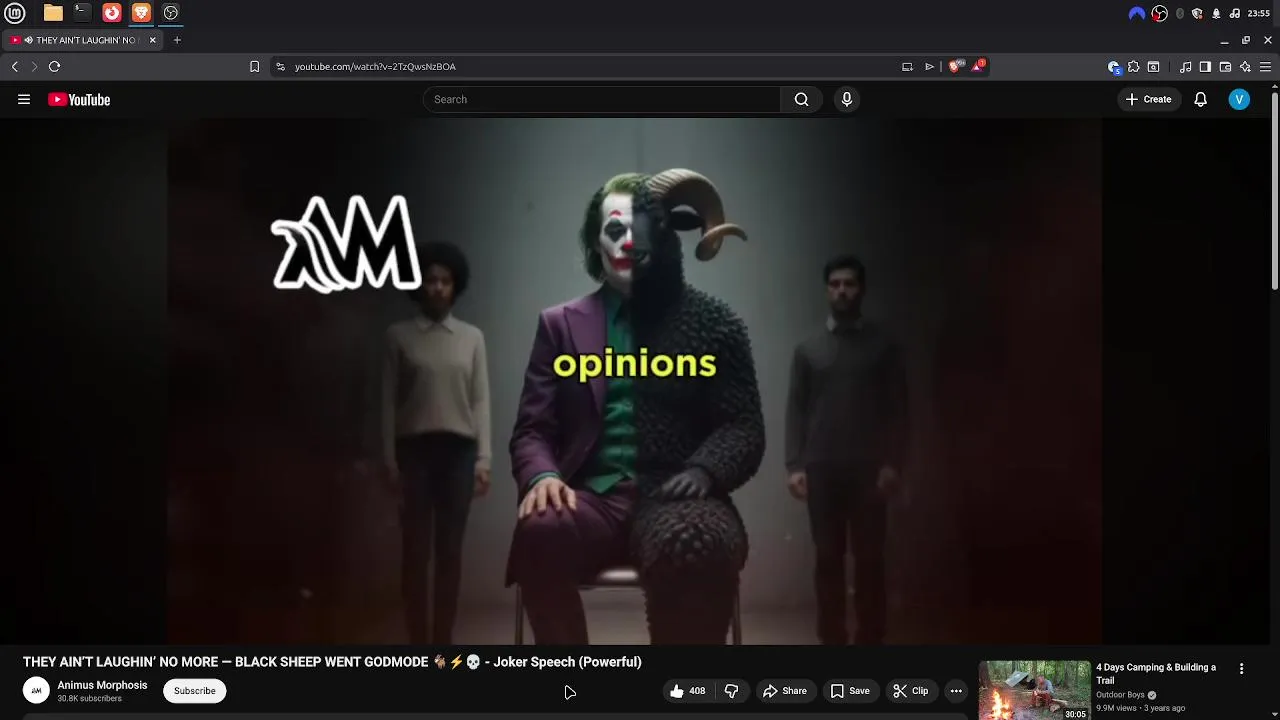
Task: Open the 4 Days Camping video title
Action: [1156, 673]
